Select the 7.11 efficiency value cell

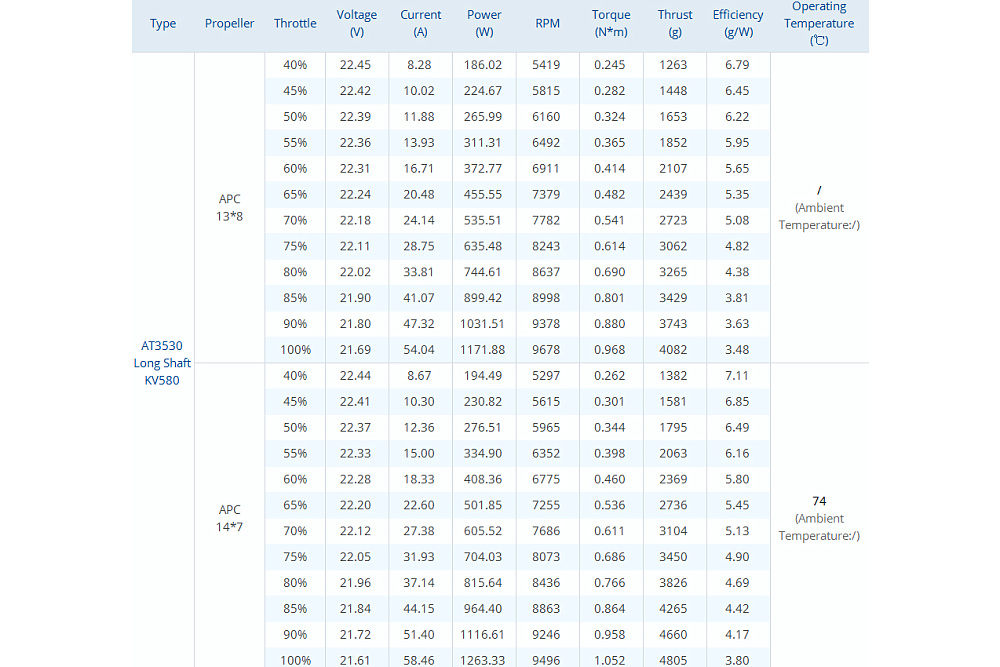click(737, 376)
